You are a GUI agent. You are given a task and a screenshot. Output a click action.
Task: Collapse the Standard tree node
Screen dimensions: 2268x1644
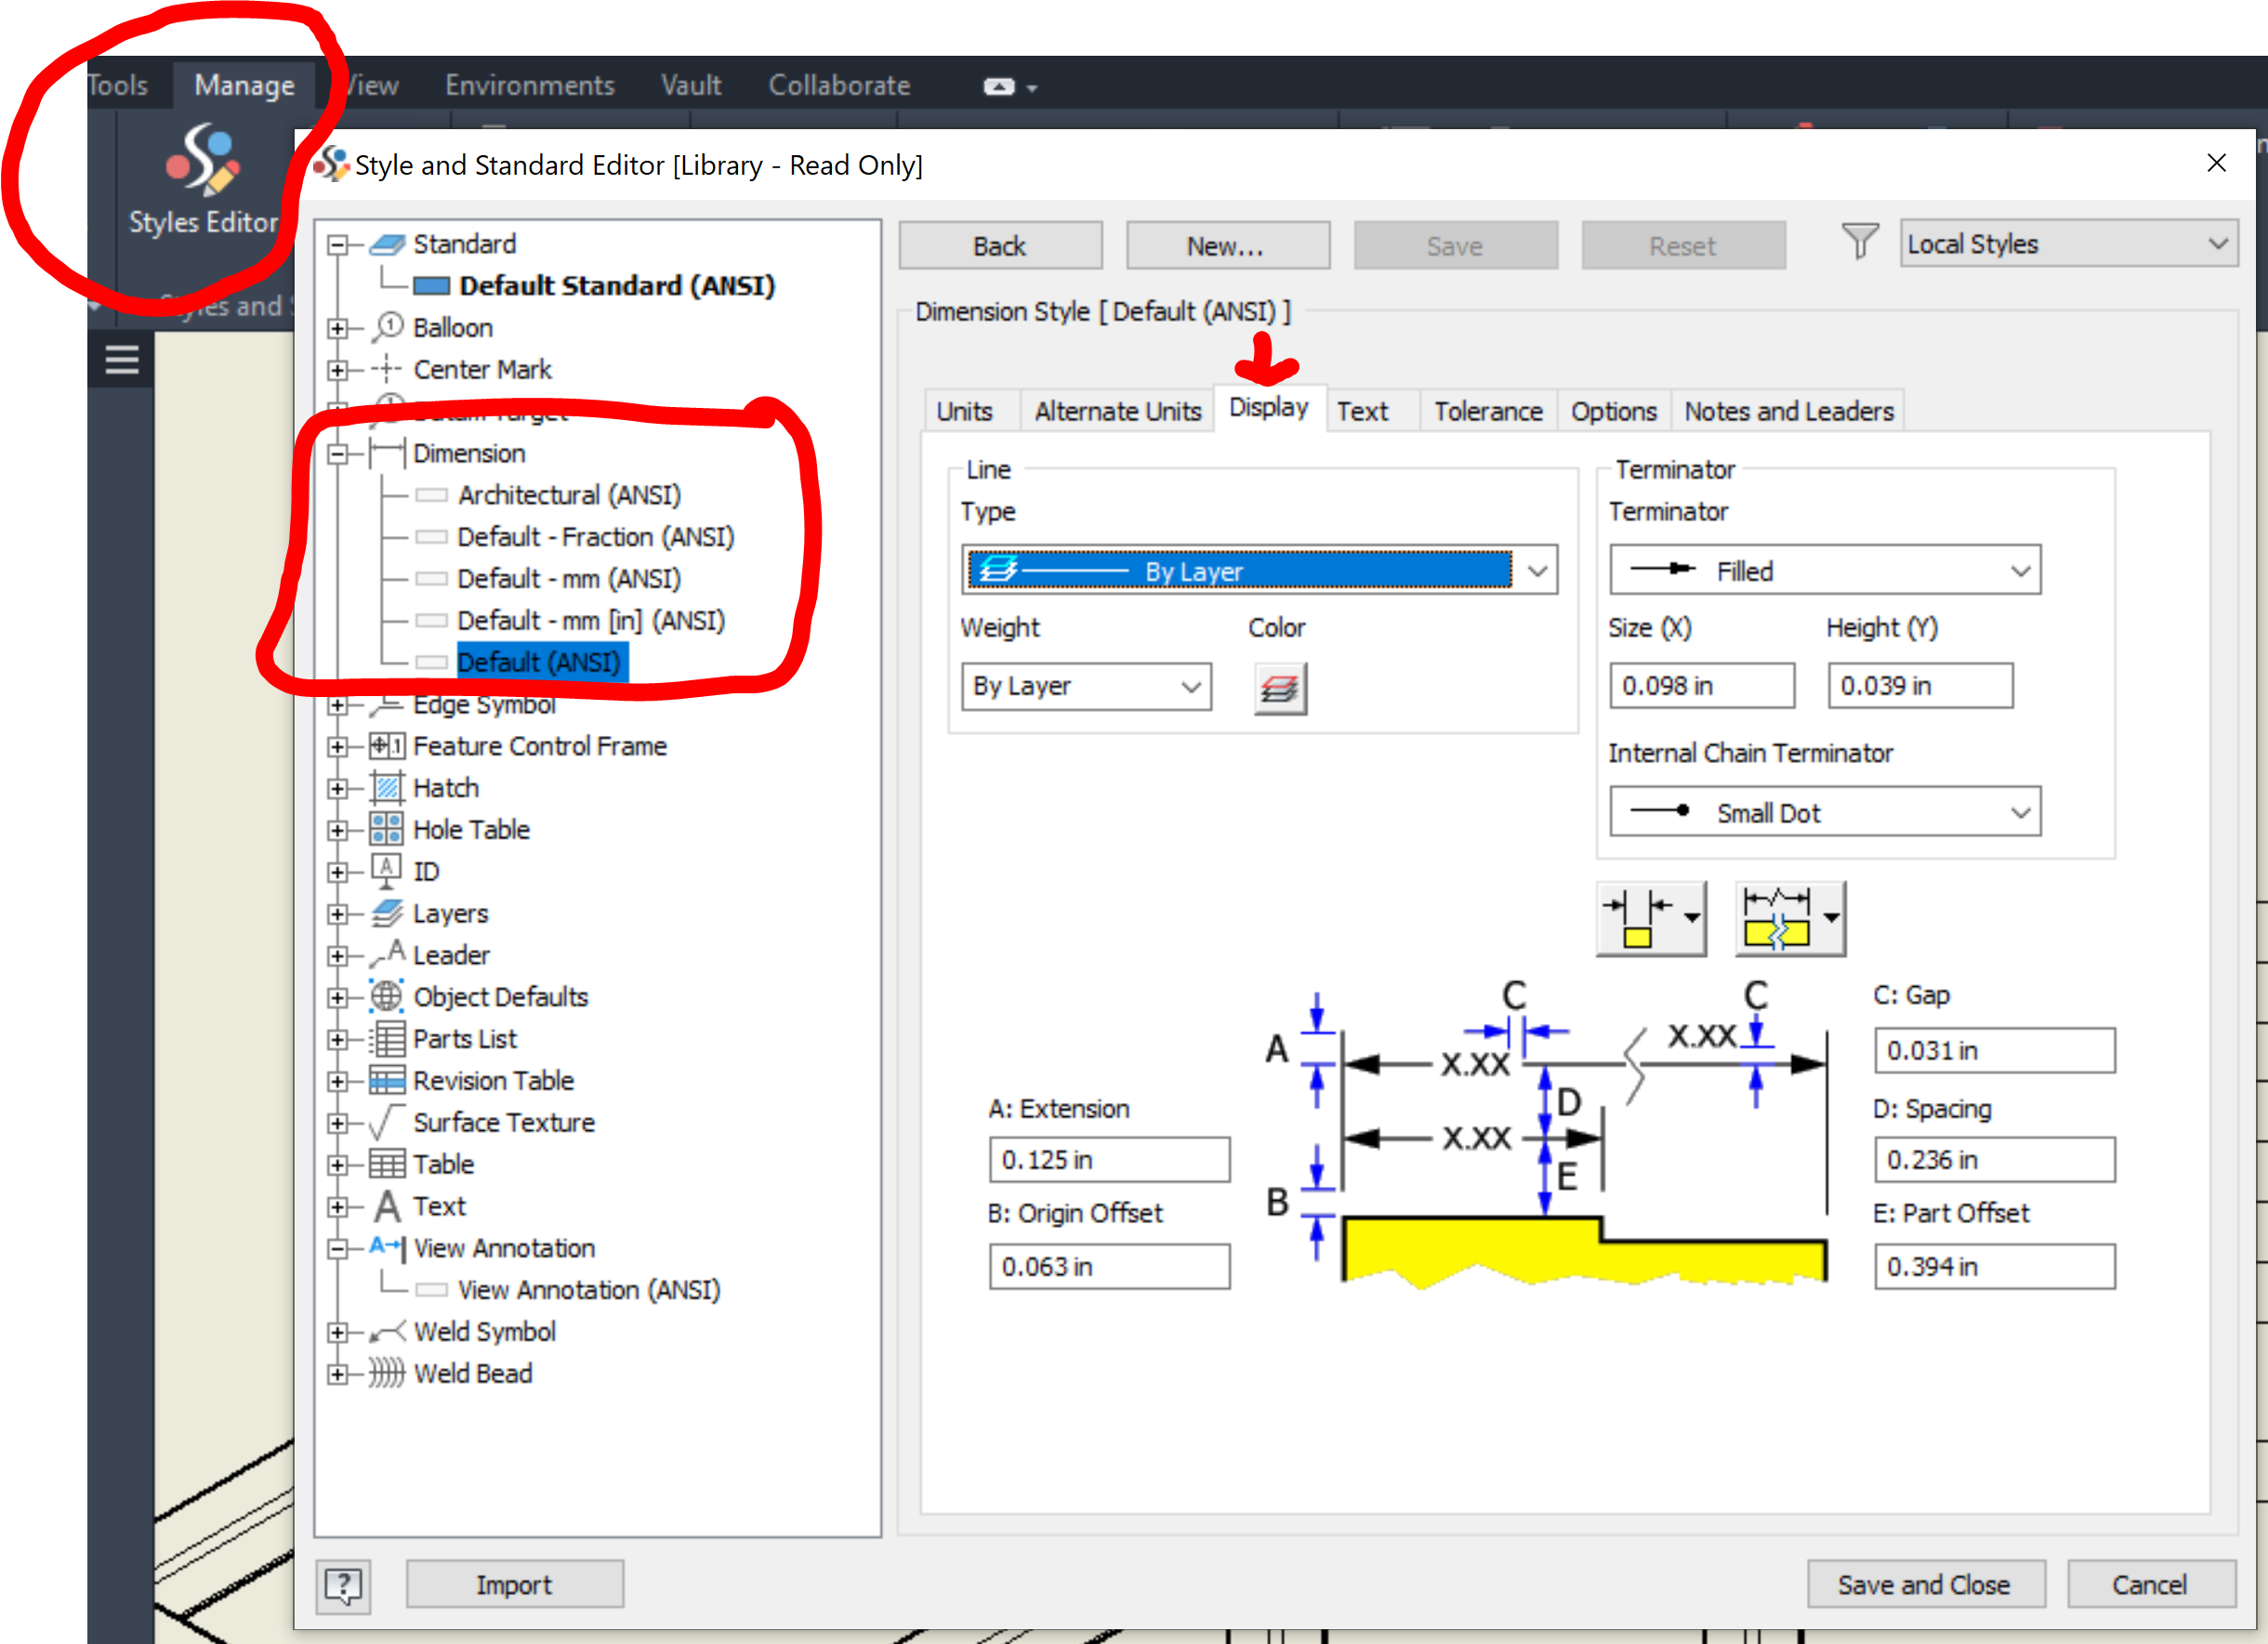338,245
